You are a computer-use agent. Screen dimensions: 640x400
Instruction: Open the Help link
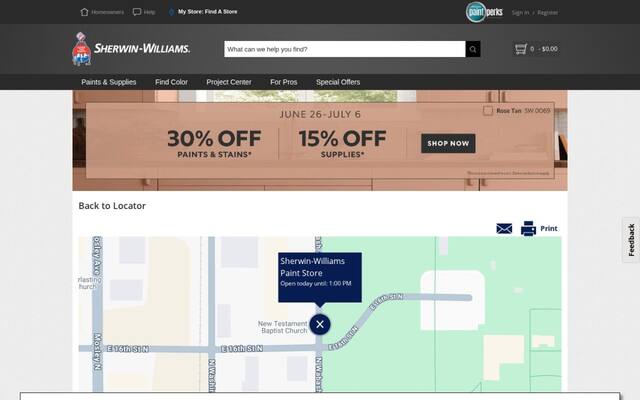click(x=149, y=12)
